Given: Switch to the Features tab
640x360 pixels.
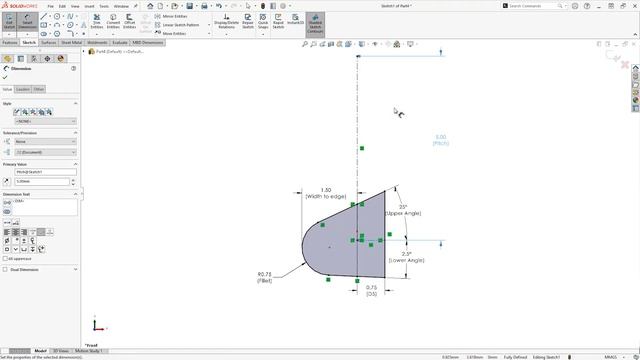Looking at the screenshot, I should coord(10,42).
